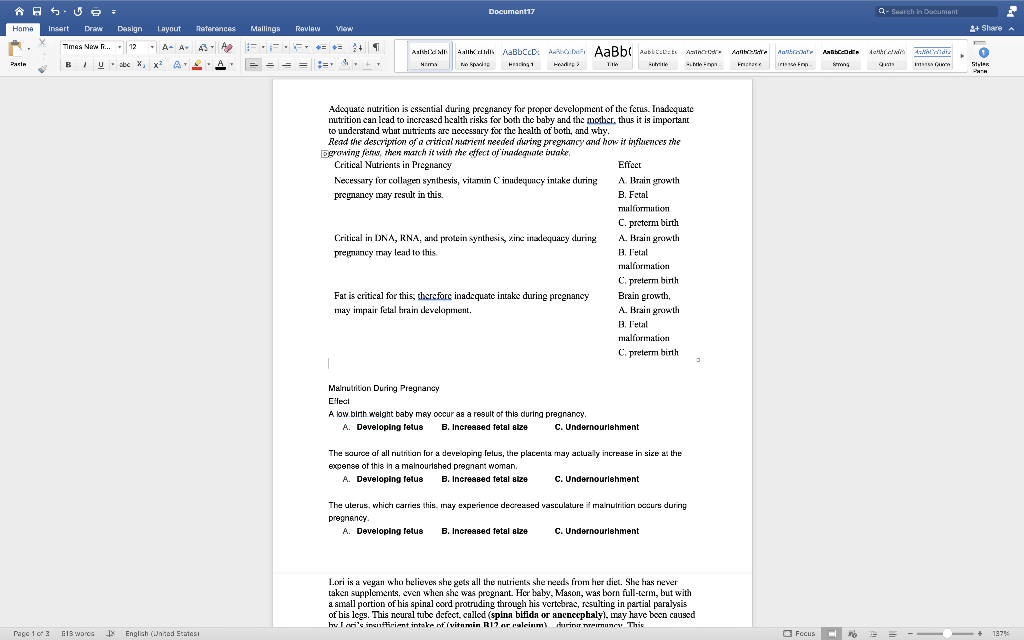This screenshot has width=1024, height=640.
Task: Switch to Outline view icon
Action: (873, 633)
